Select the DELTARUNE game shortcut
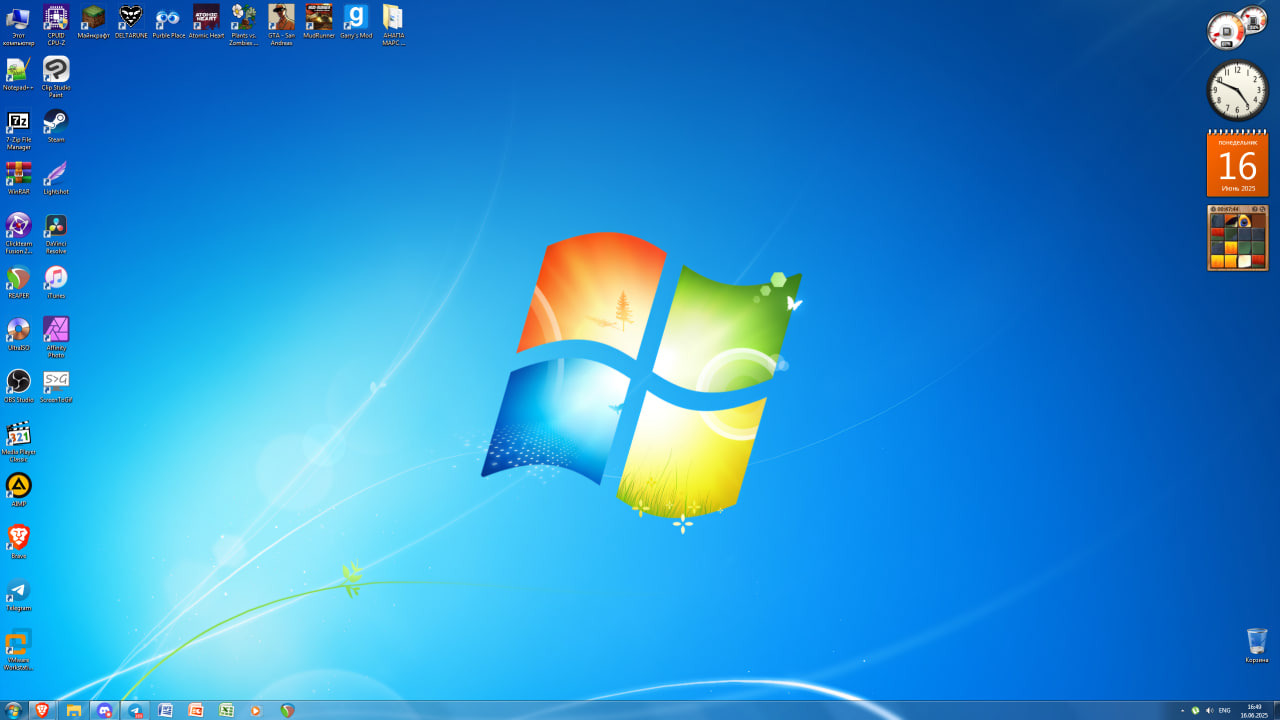This screenshot has height=720, width=1280. [x=131, y=21]
